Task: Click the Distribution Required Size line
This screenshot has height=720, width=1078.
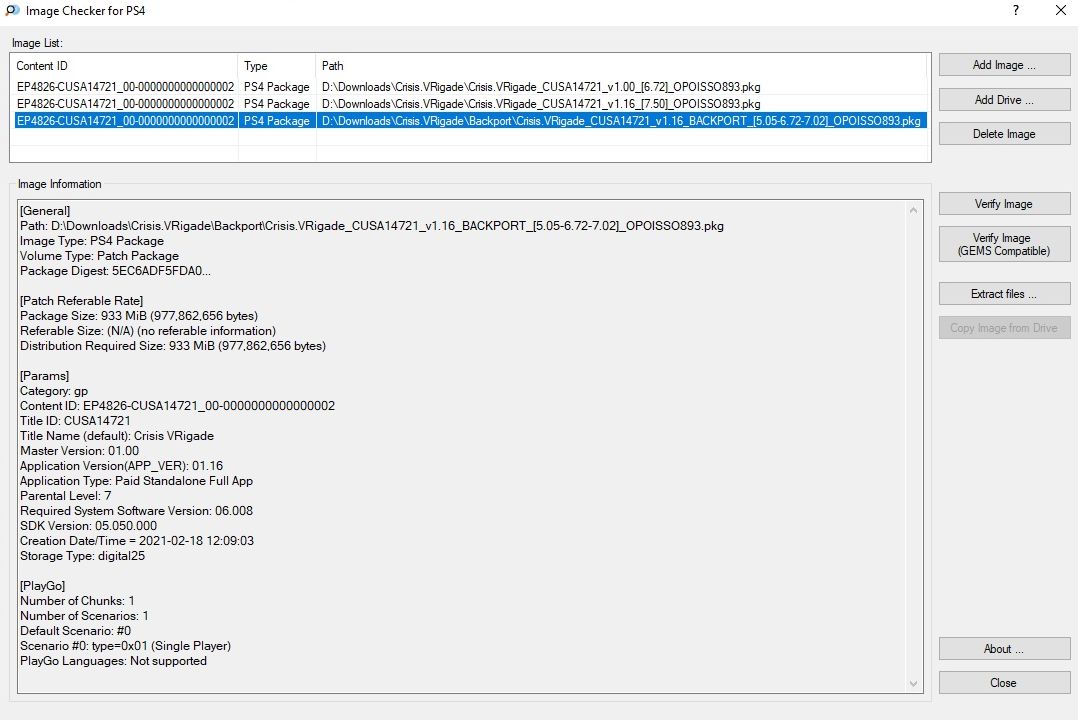Action: pos(173,346)
